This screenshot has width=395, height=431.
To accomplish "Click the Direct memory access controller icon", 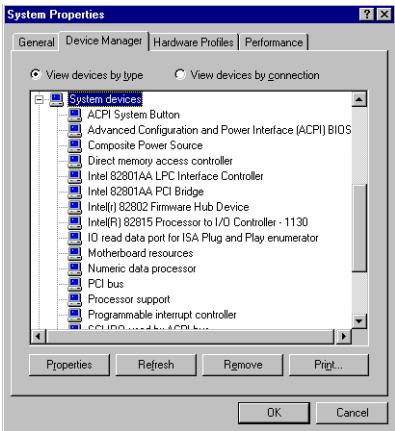I will pos(75,161).
